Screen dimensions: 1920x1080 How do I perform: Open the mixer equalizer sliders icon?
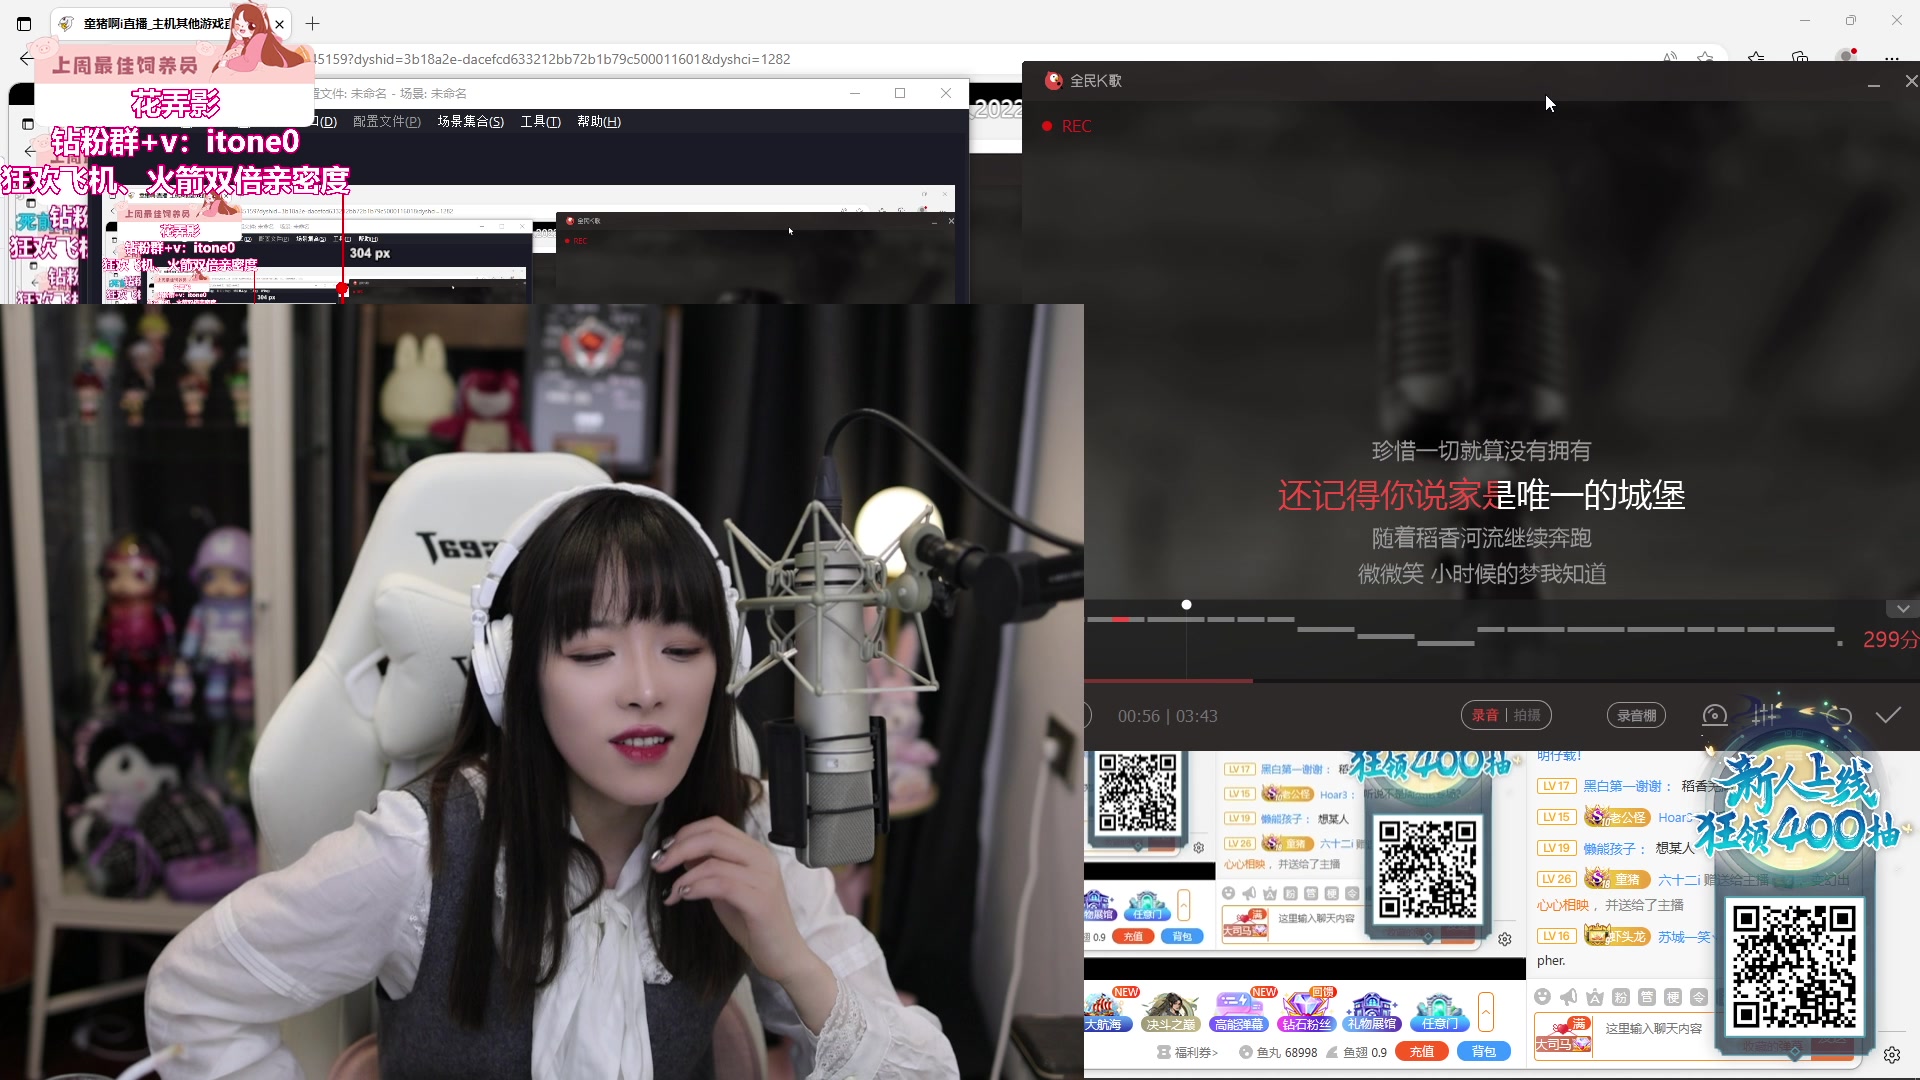tap(1765, 715)
